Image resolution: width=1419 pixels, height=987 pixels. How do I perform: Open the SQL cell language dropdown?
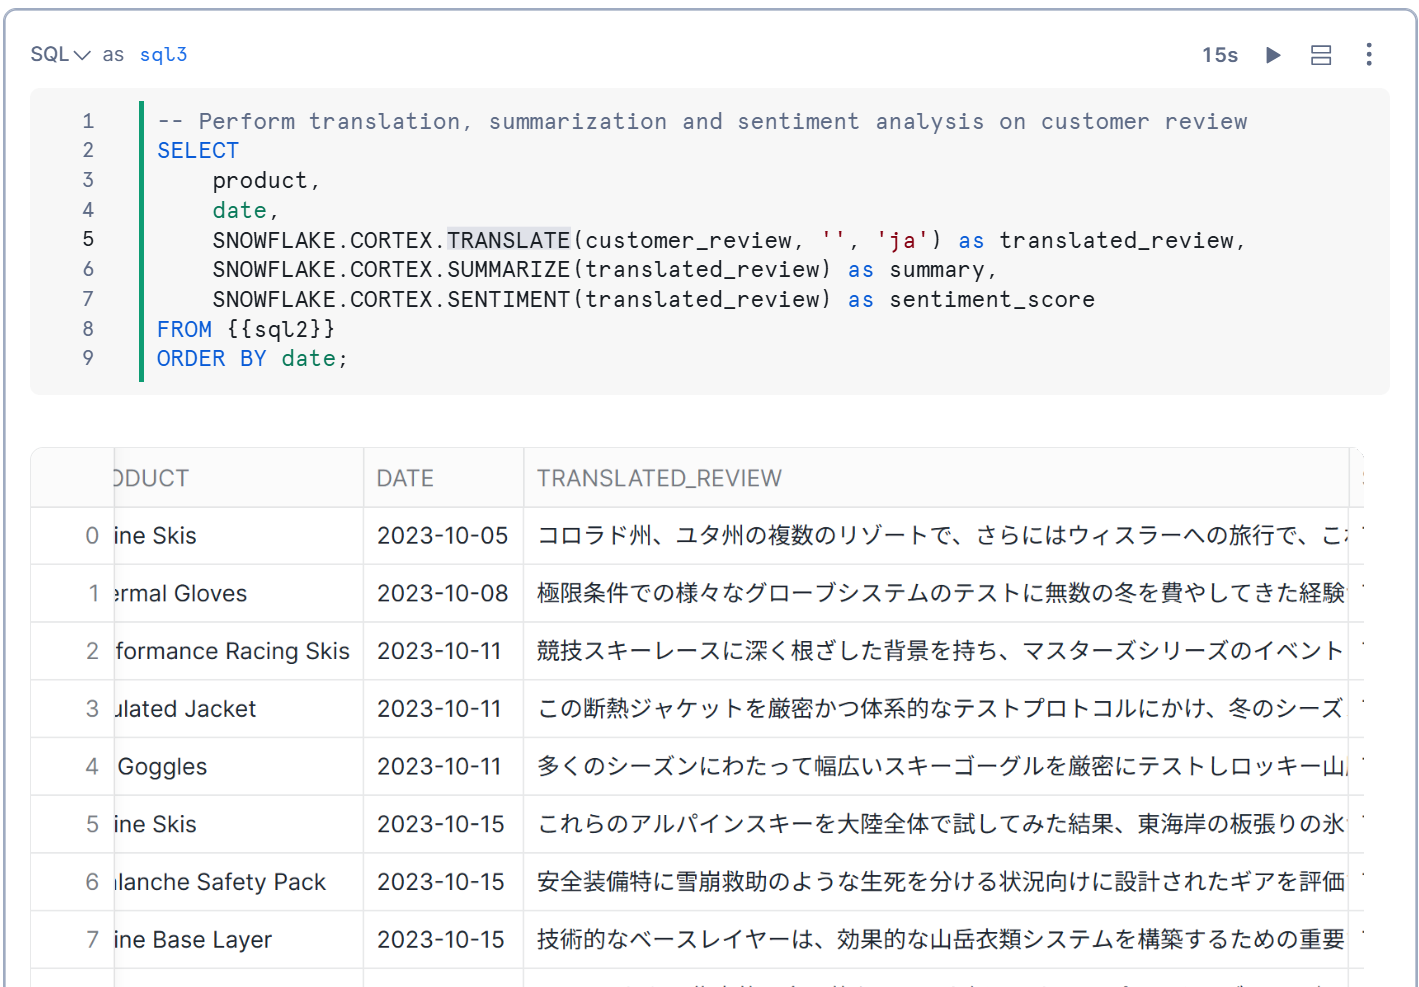[60, 55]
